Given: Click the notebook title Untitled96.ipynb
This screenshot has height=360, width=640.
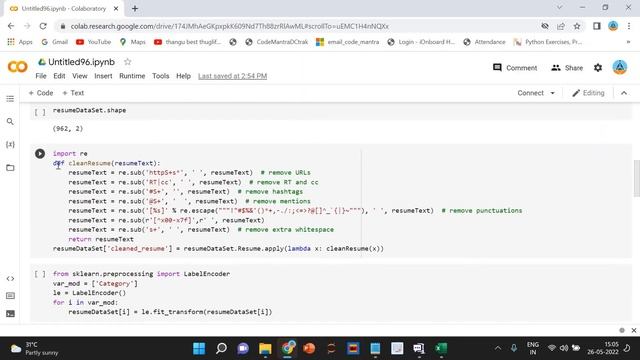Looking at the screenshot, I should coord(81,62).
